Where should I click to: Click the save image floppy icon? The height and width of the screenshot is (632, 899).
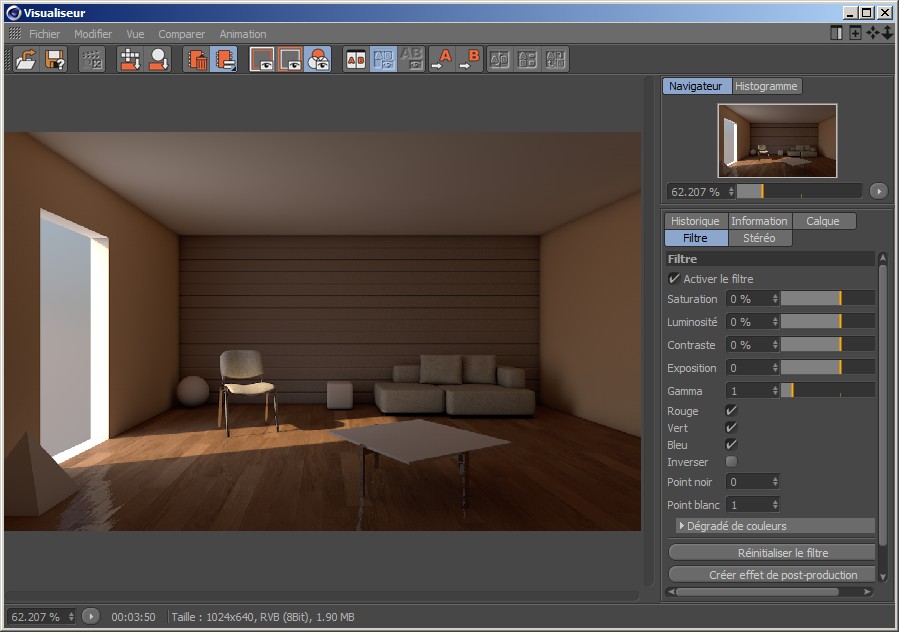(54, 59)
